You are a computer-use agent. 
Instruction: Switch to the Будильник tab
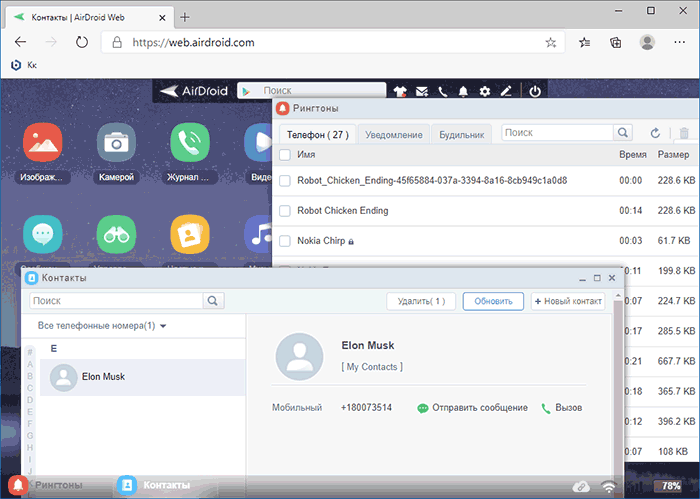pyautogui.click(x=462, y=134)
